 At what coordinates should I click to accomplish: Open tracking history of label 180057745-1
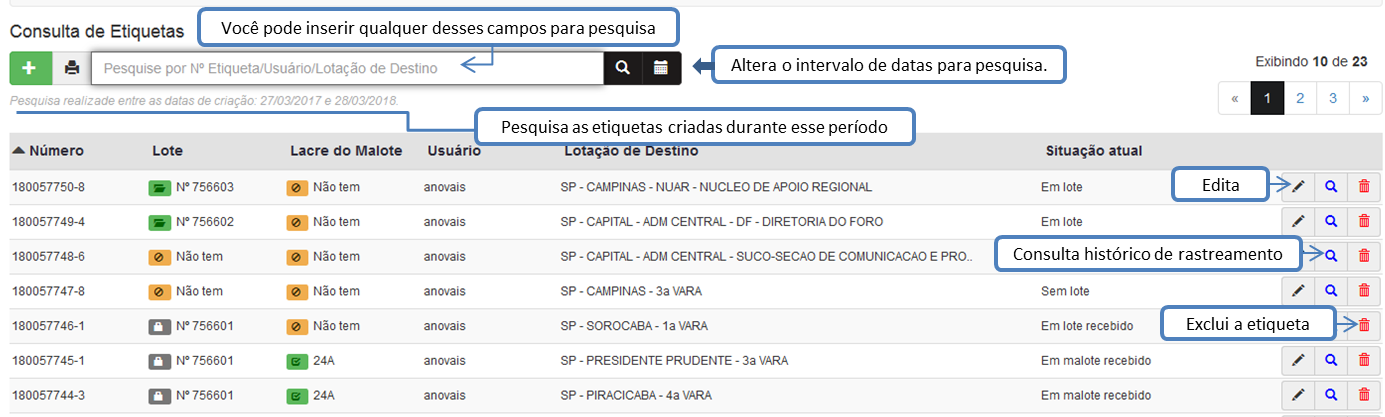[x=1331, y=360]
